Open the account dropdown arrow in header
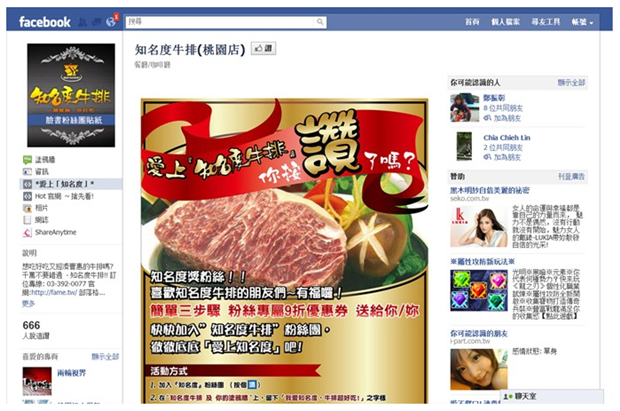The image size is (620, 411). [592, 23]
